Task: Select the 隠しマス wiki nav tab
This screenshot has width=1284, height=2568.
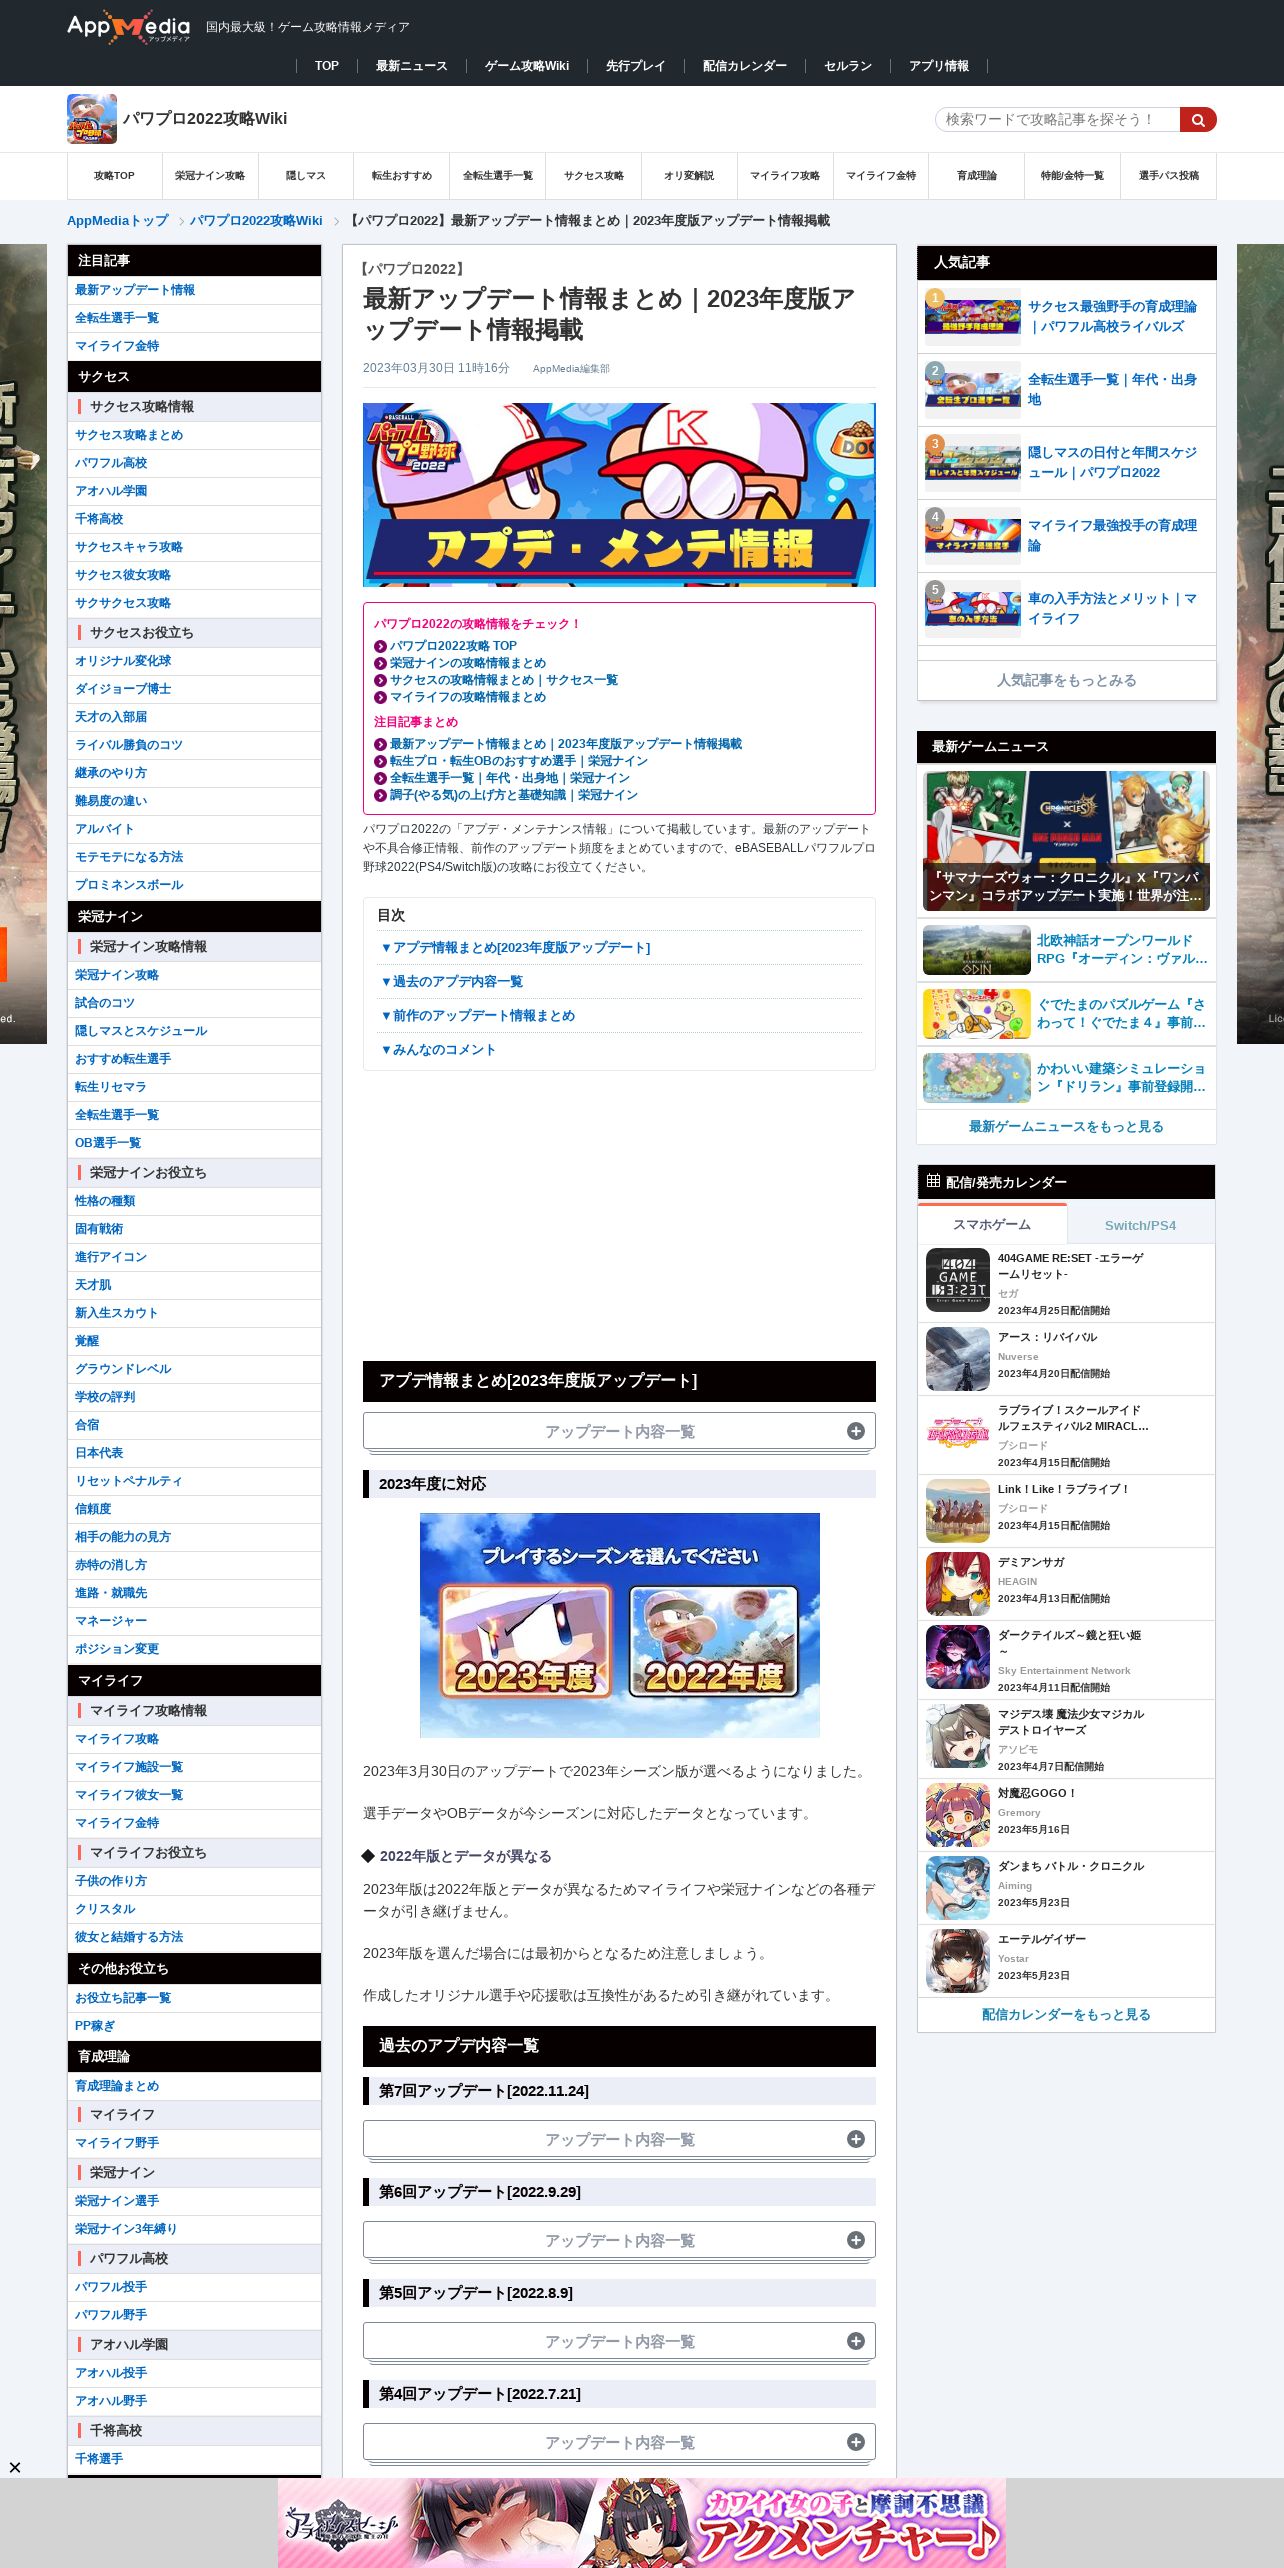Action: 306,176
